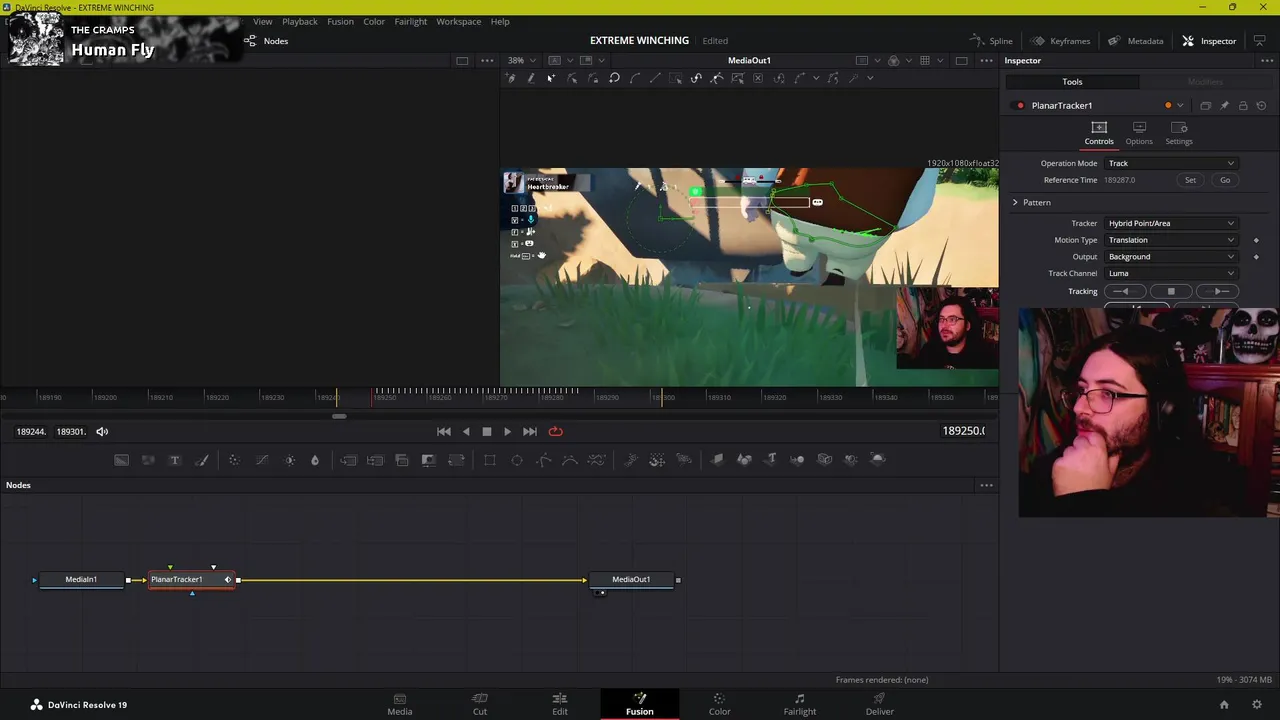This screenshot has height=720, width=1280.
Task: Add a Renderer 3D node at toolbar end
Action: click(878, 460)
